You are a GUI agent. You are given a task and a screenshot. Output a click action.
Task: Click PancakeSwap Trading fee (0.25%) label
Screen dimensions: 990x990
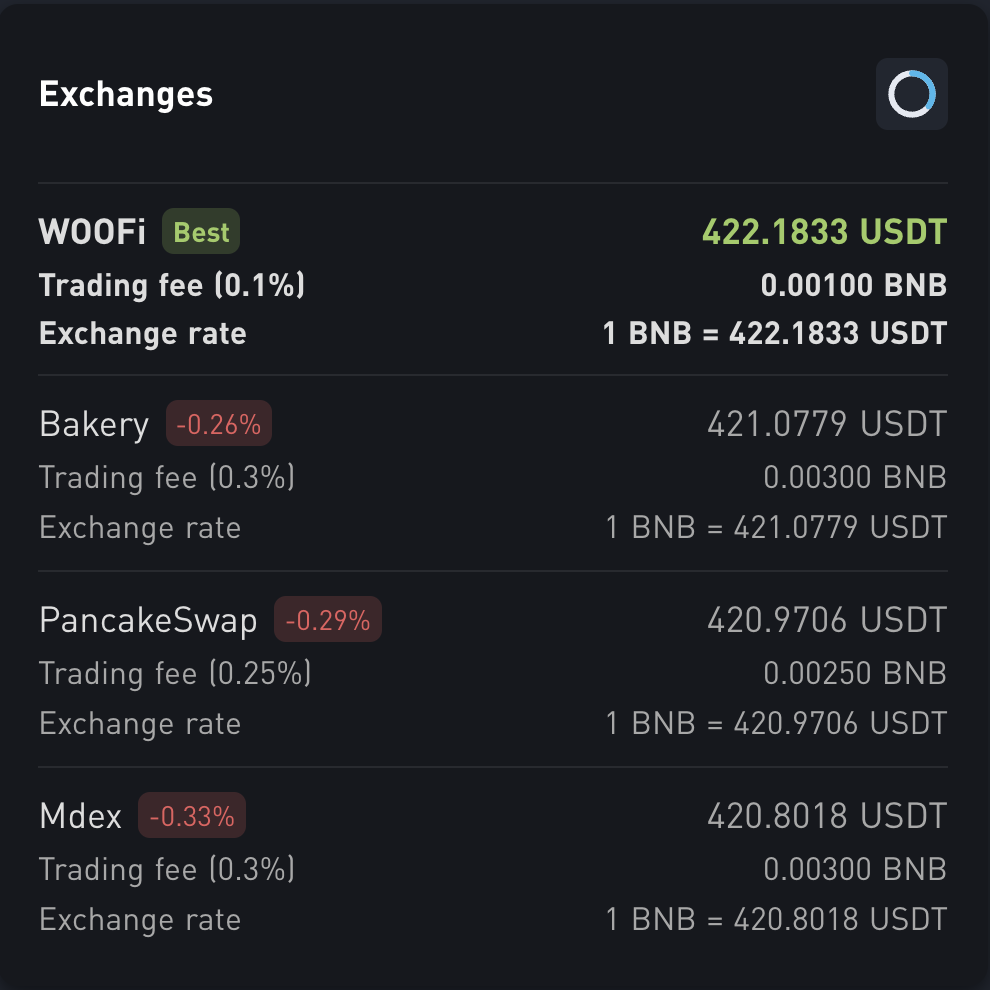click(x=175, y=674)
